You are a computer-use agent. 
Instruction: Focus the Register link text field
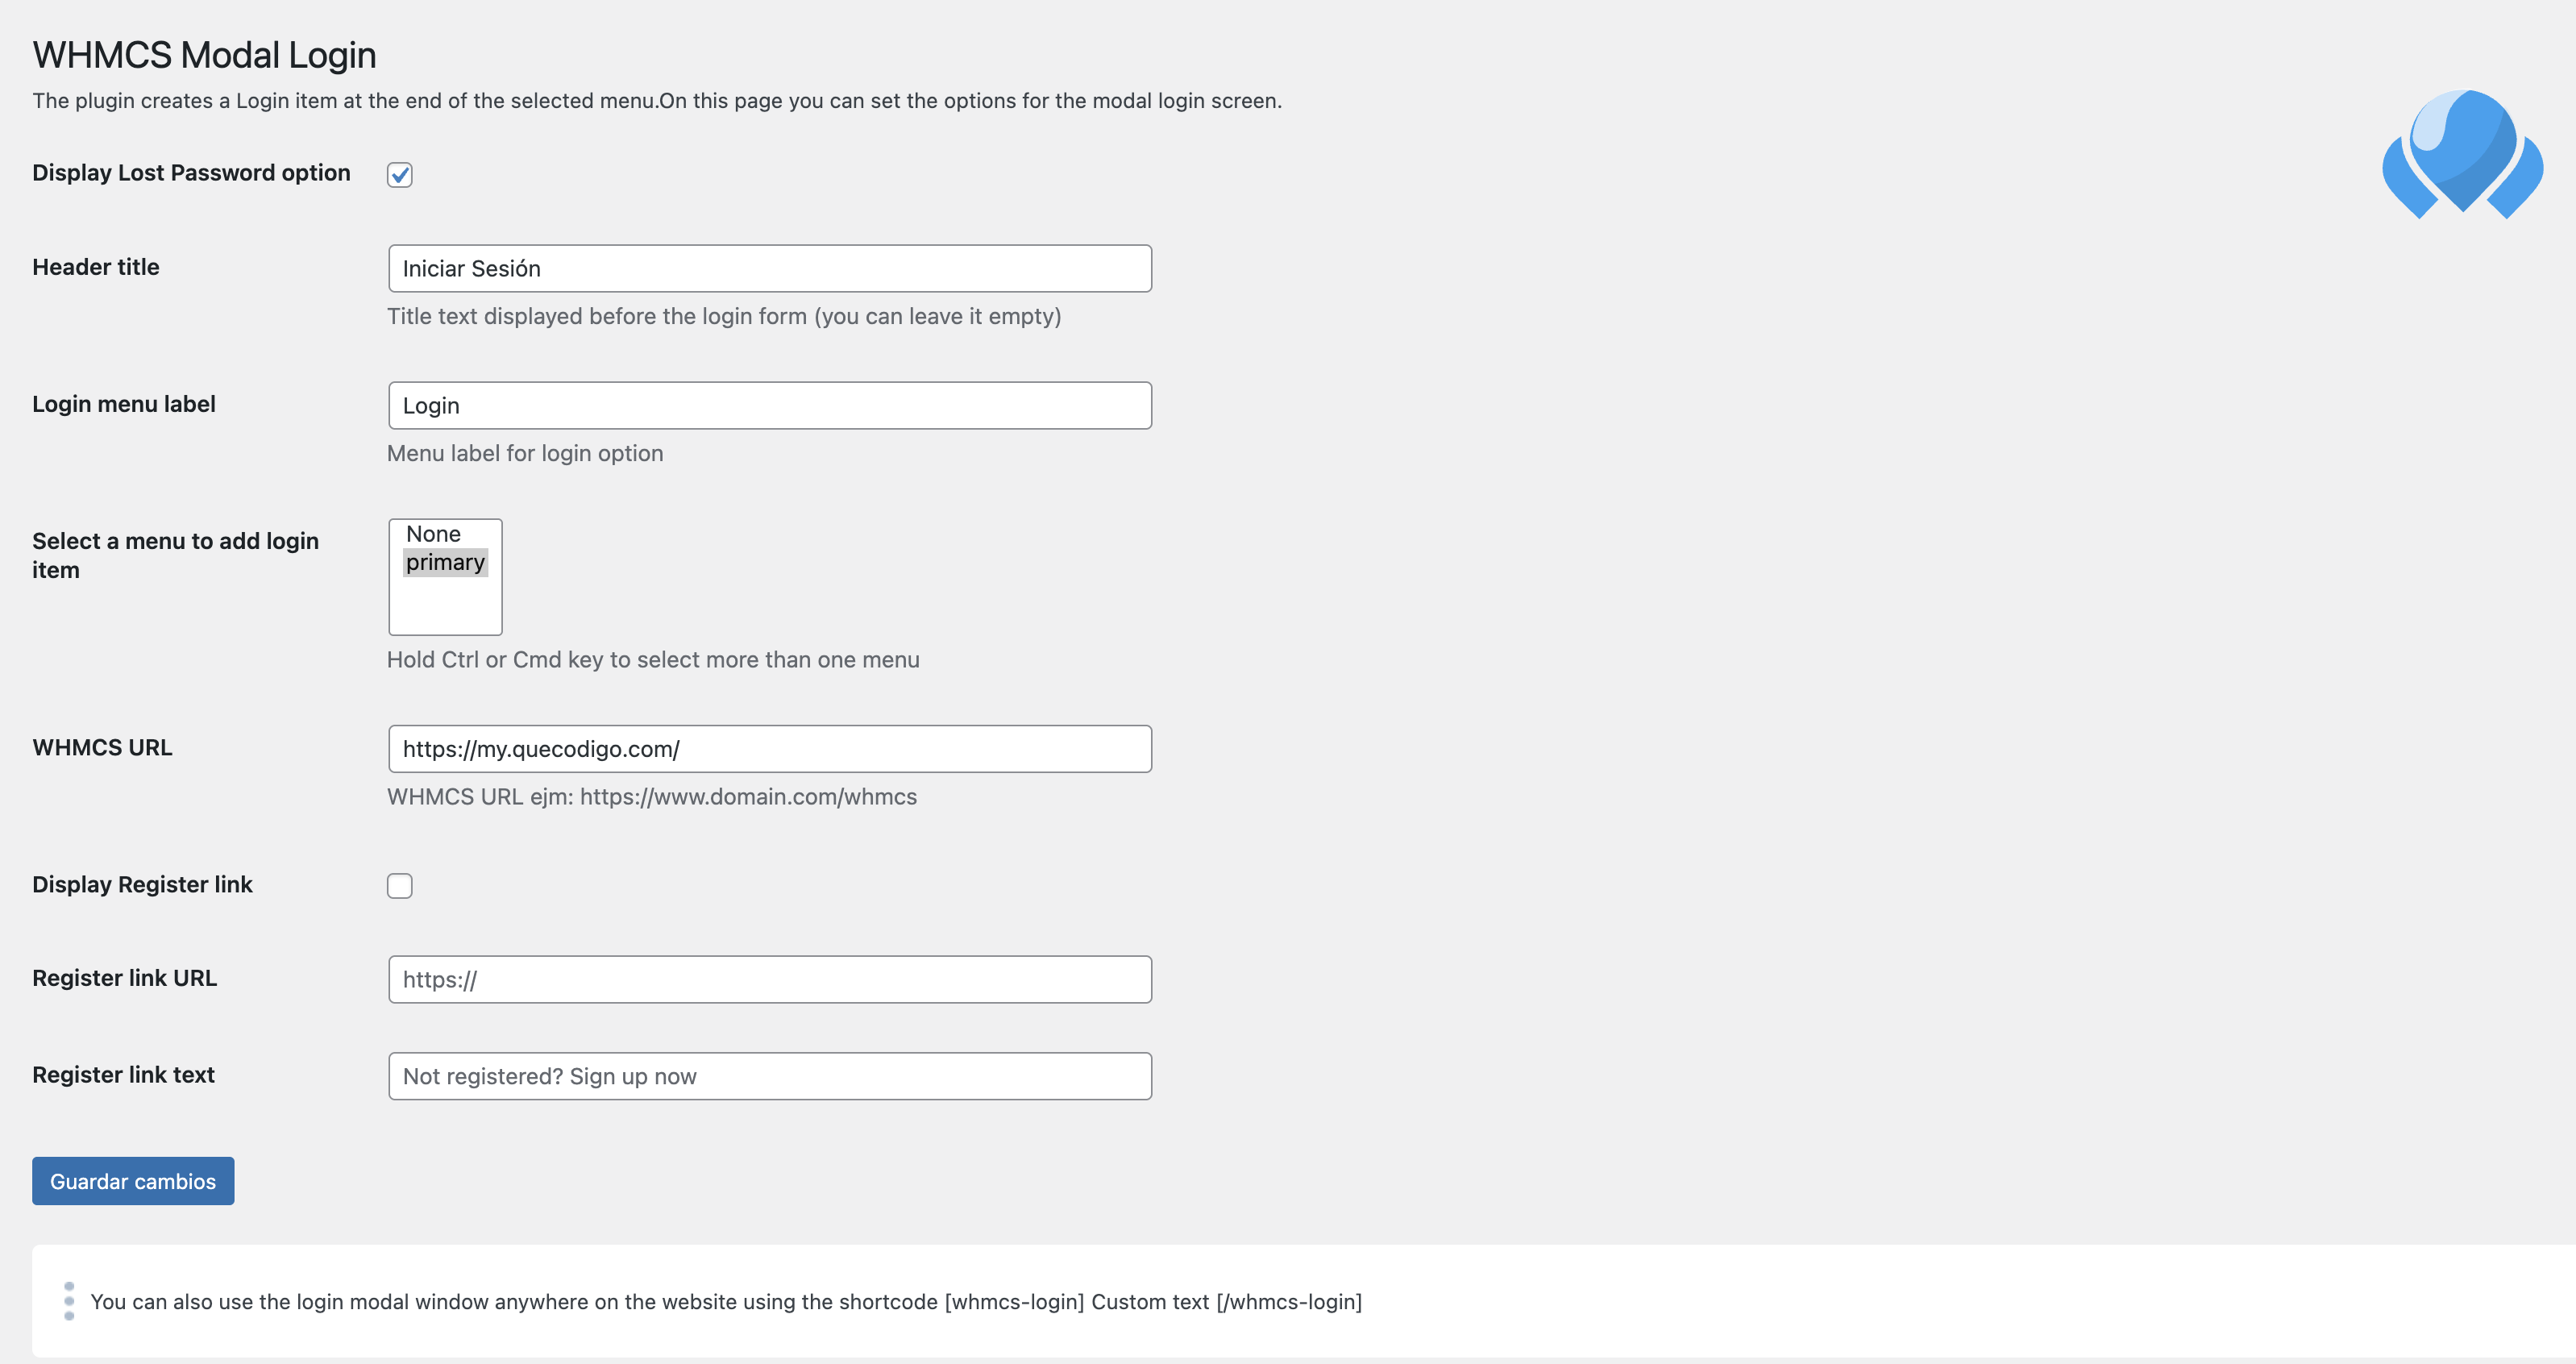[x=770, y=1077]
